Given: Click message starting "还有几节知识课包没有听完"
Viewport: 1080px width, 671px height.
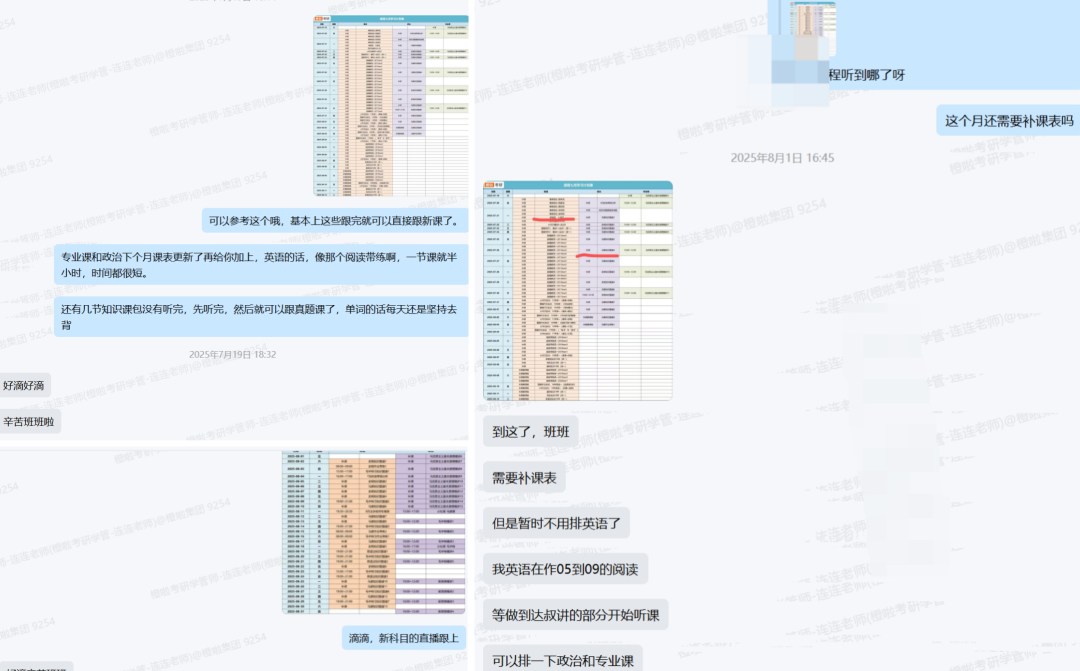Looking at the screenshot, I should [x=261, y=317].
